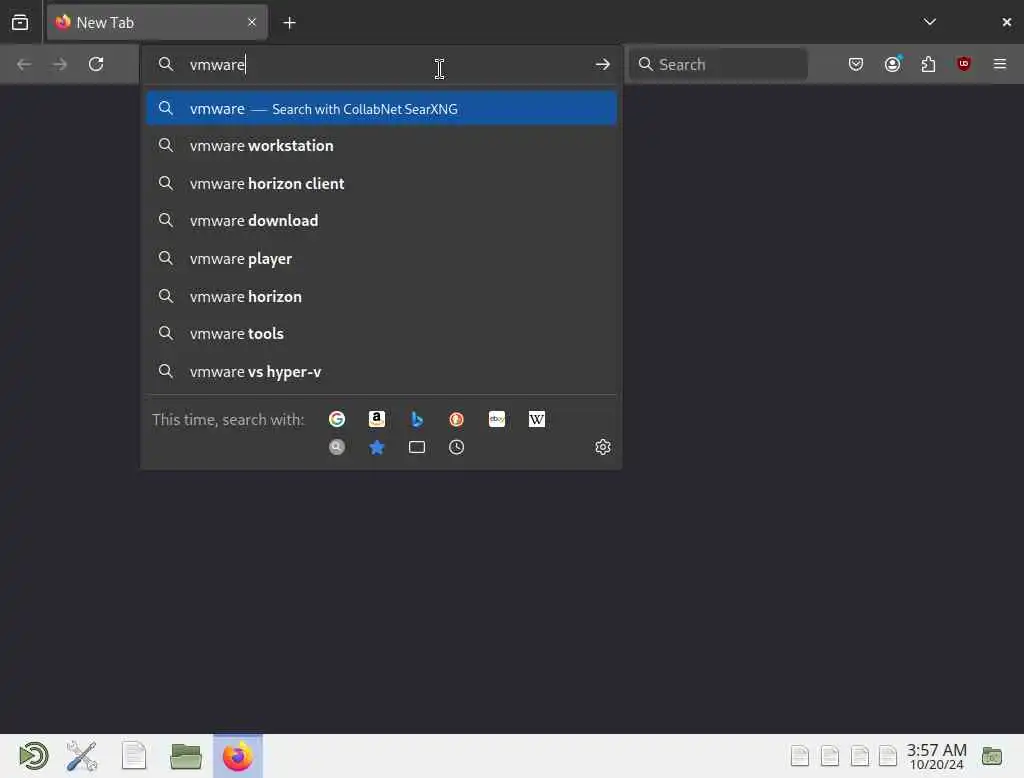The height and width of the screenshot is (778, 1024).
Task: Open the taskbar tools wrench icon
Action: coord(82,756)
